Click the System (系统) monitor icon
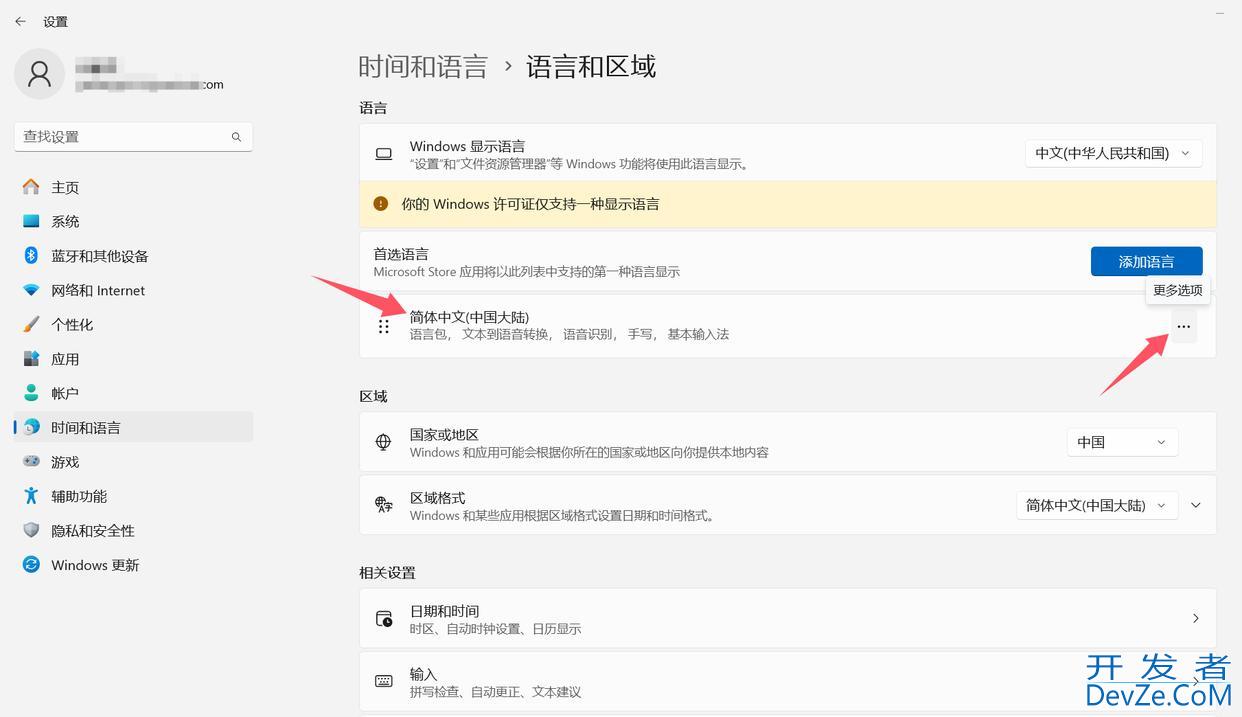Image resolution: width=1242 pixels, height=717 pixels. pos(31,221)
